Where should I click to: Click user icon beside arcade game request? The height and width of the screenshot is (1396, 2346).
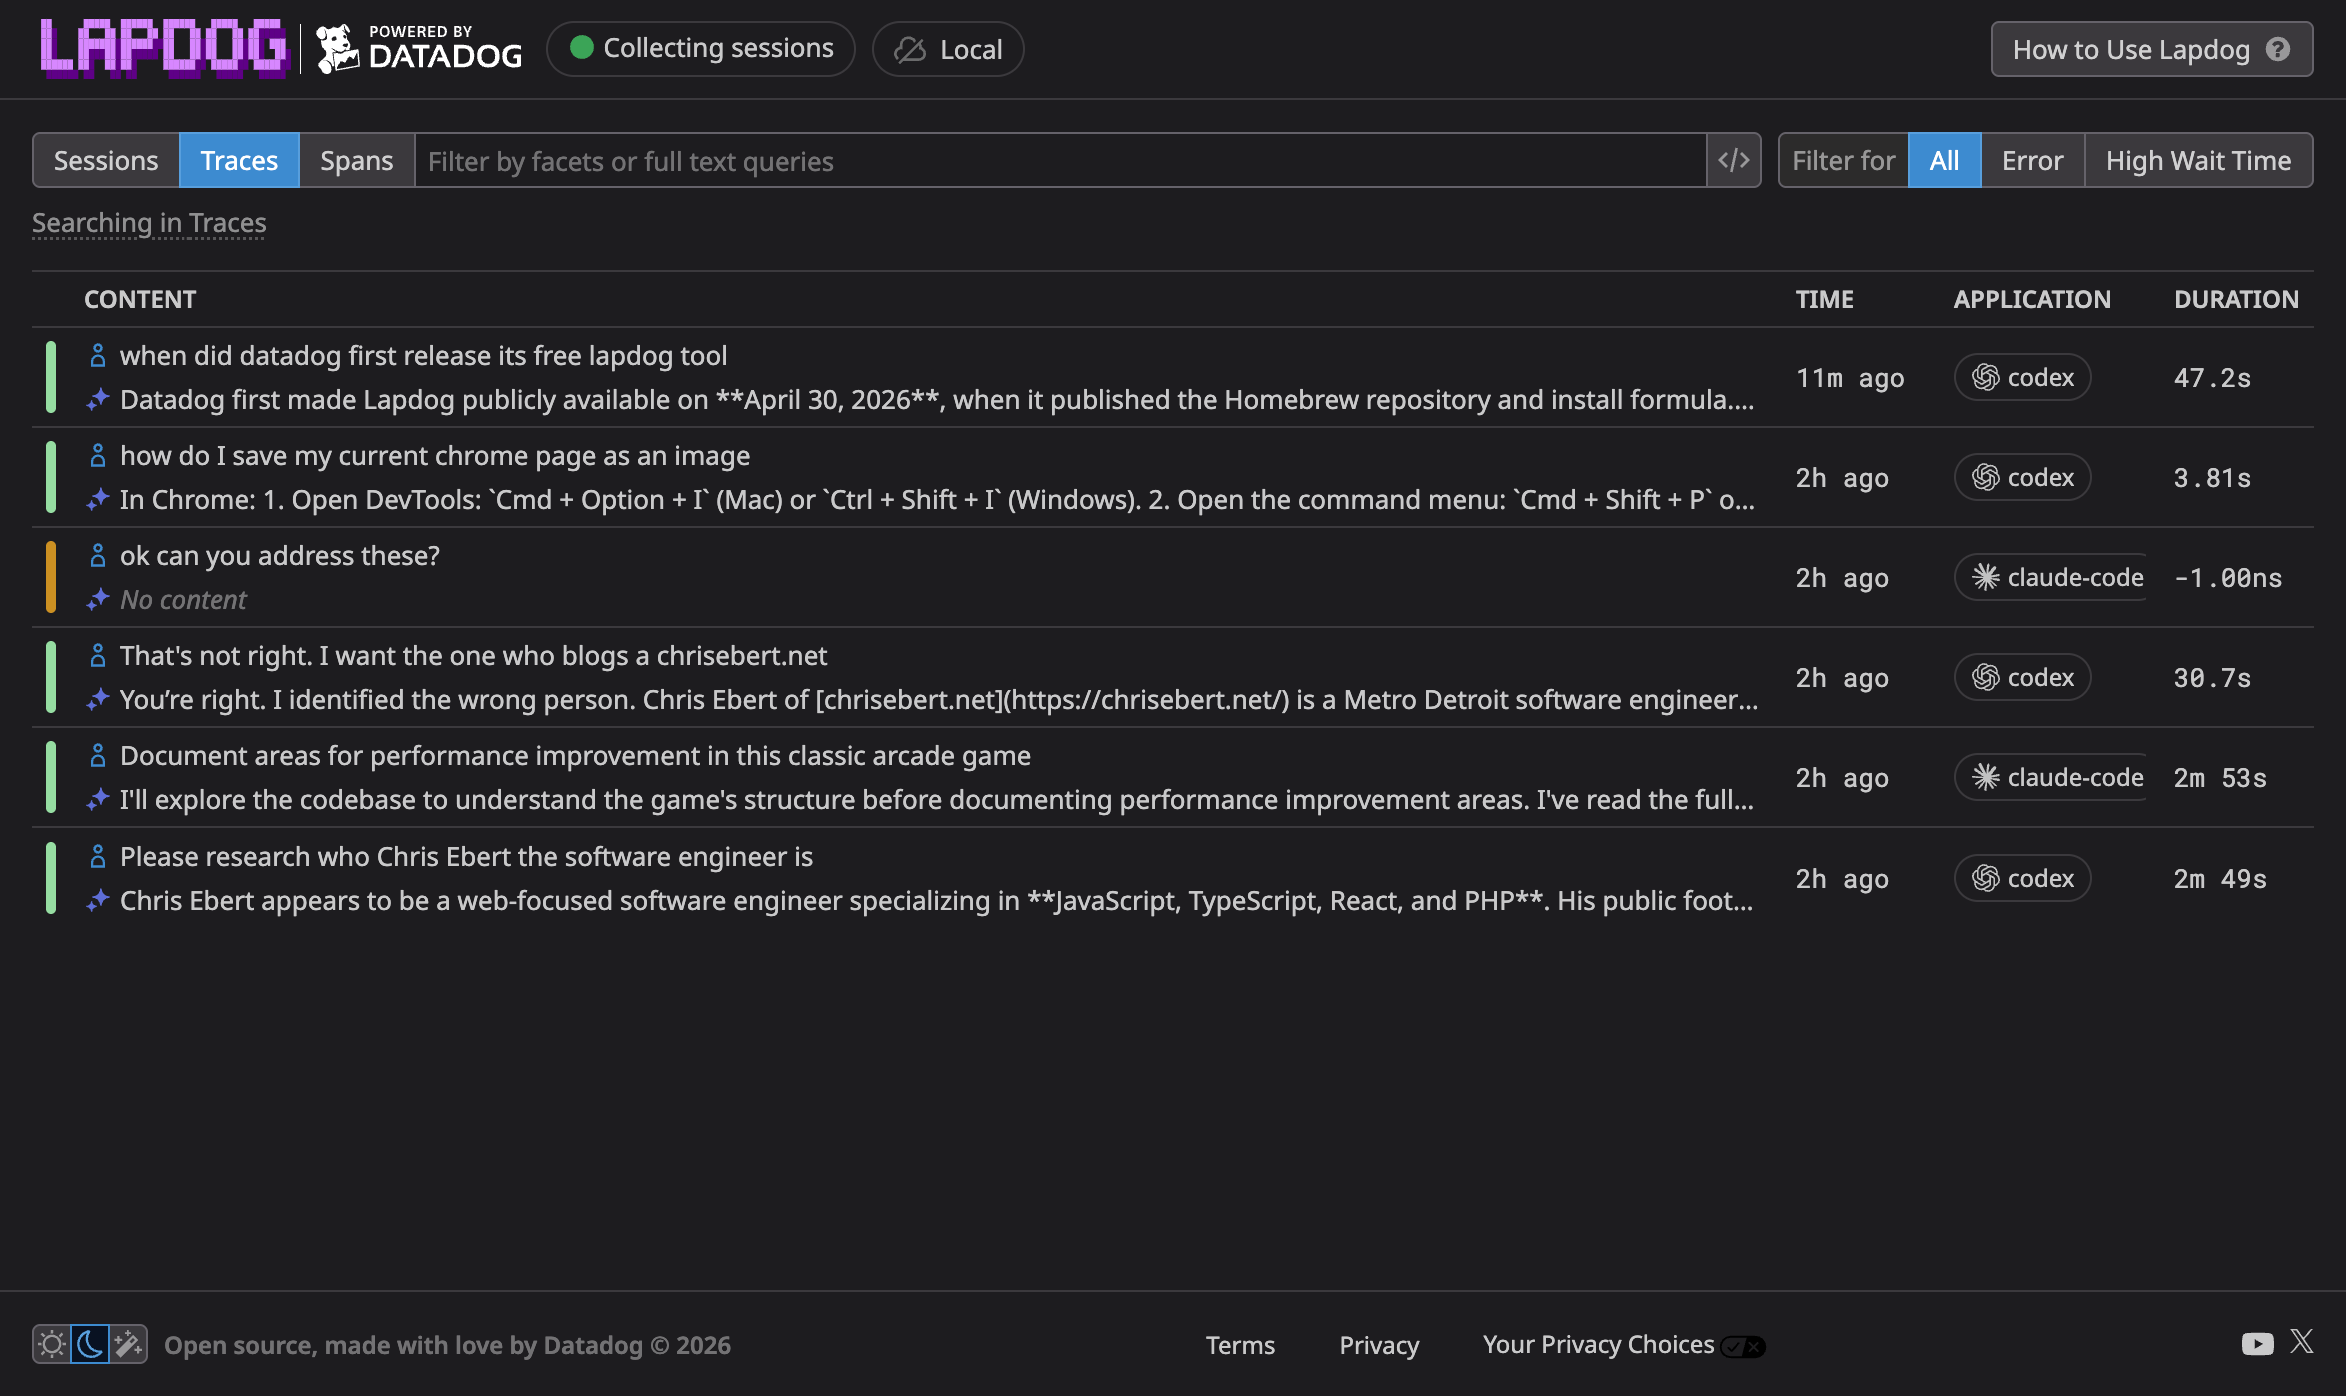[x=97, y=755]
